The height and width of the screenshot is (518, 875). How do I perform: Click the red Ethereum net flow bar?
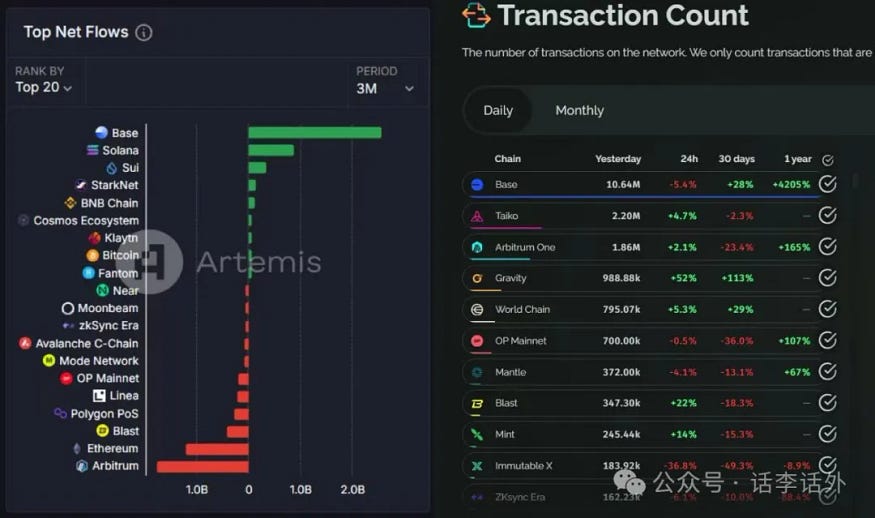pyautogui.click(x=217, y=449)
